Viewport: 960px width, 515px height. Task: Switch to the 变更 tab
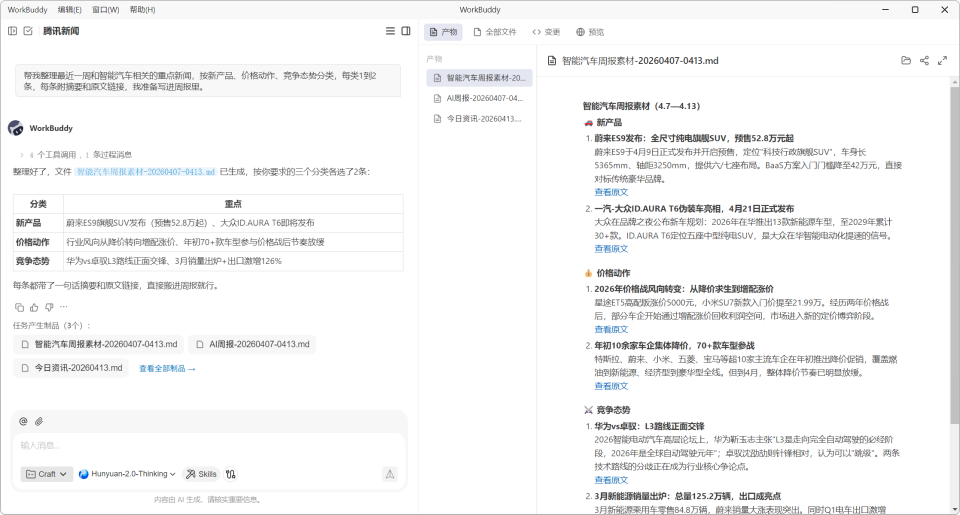[546, 32]
